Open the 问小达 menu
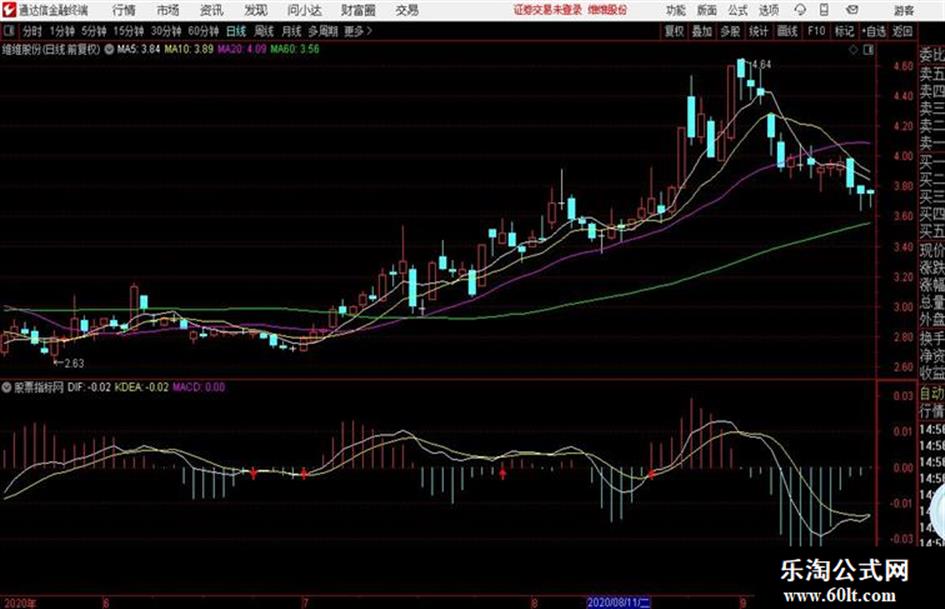The image size is (945, 609). click(x=304, y=10)
